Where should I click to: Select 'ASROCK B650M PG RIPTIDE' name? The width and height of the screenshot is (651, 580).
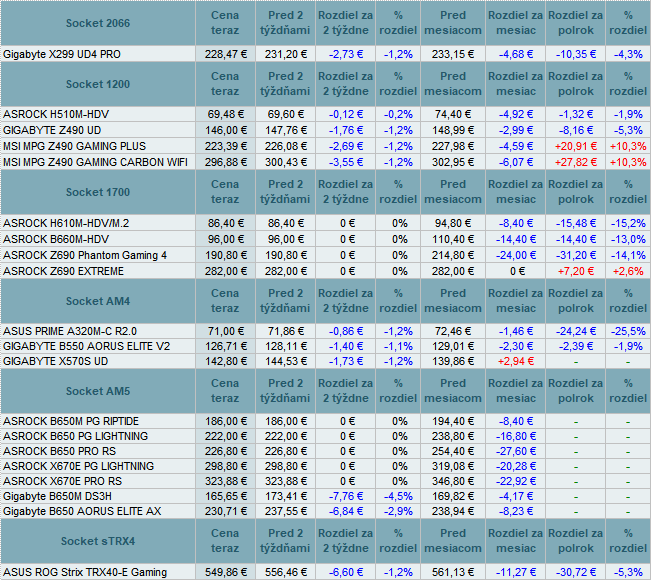[x=71, y=421]
